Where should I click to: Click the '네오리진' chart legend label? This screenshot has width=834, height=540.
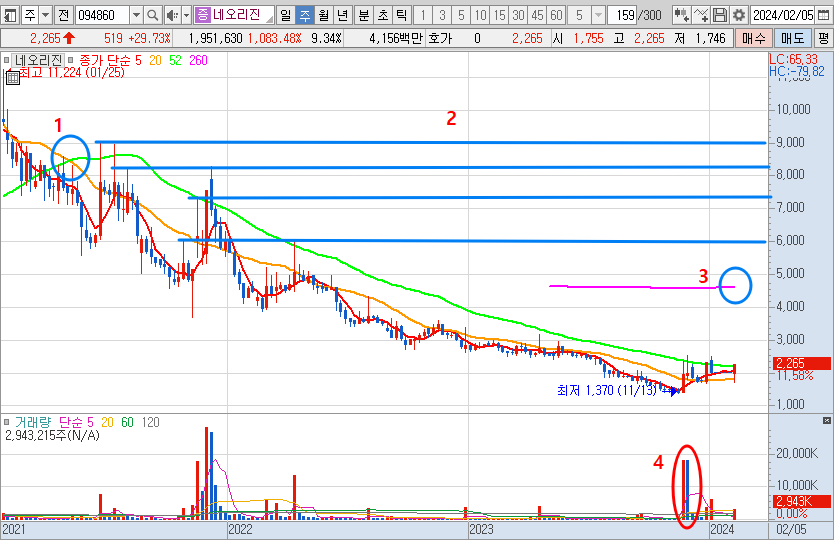click(38, 60)
